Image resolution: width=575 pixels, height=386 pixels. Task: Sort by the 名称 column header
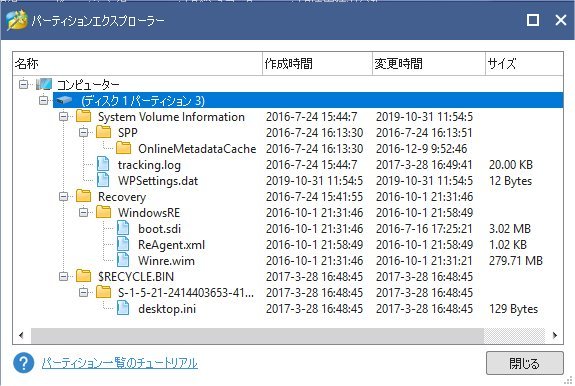(x=138, y=64)
